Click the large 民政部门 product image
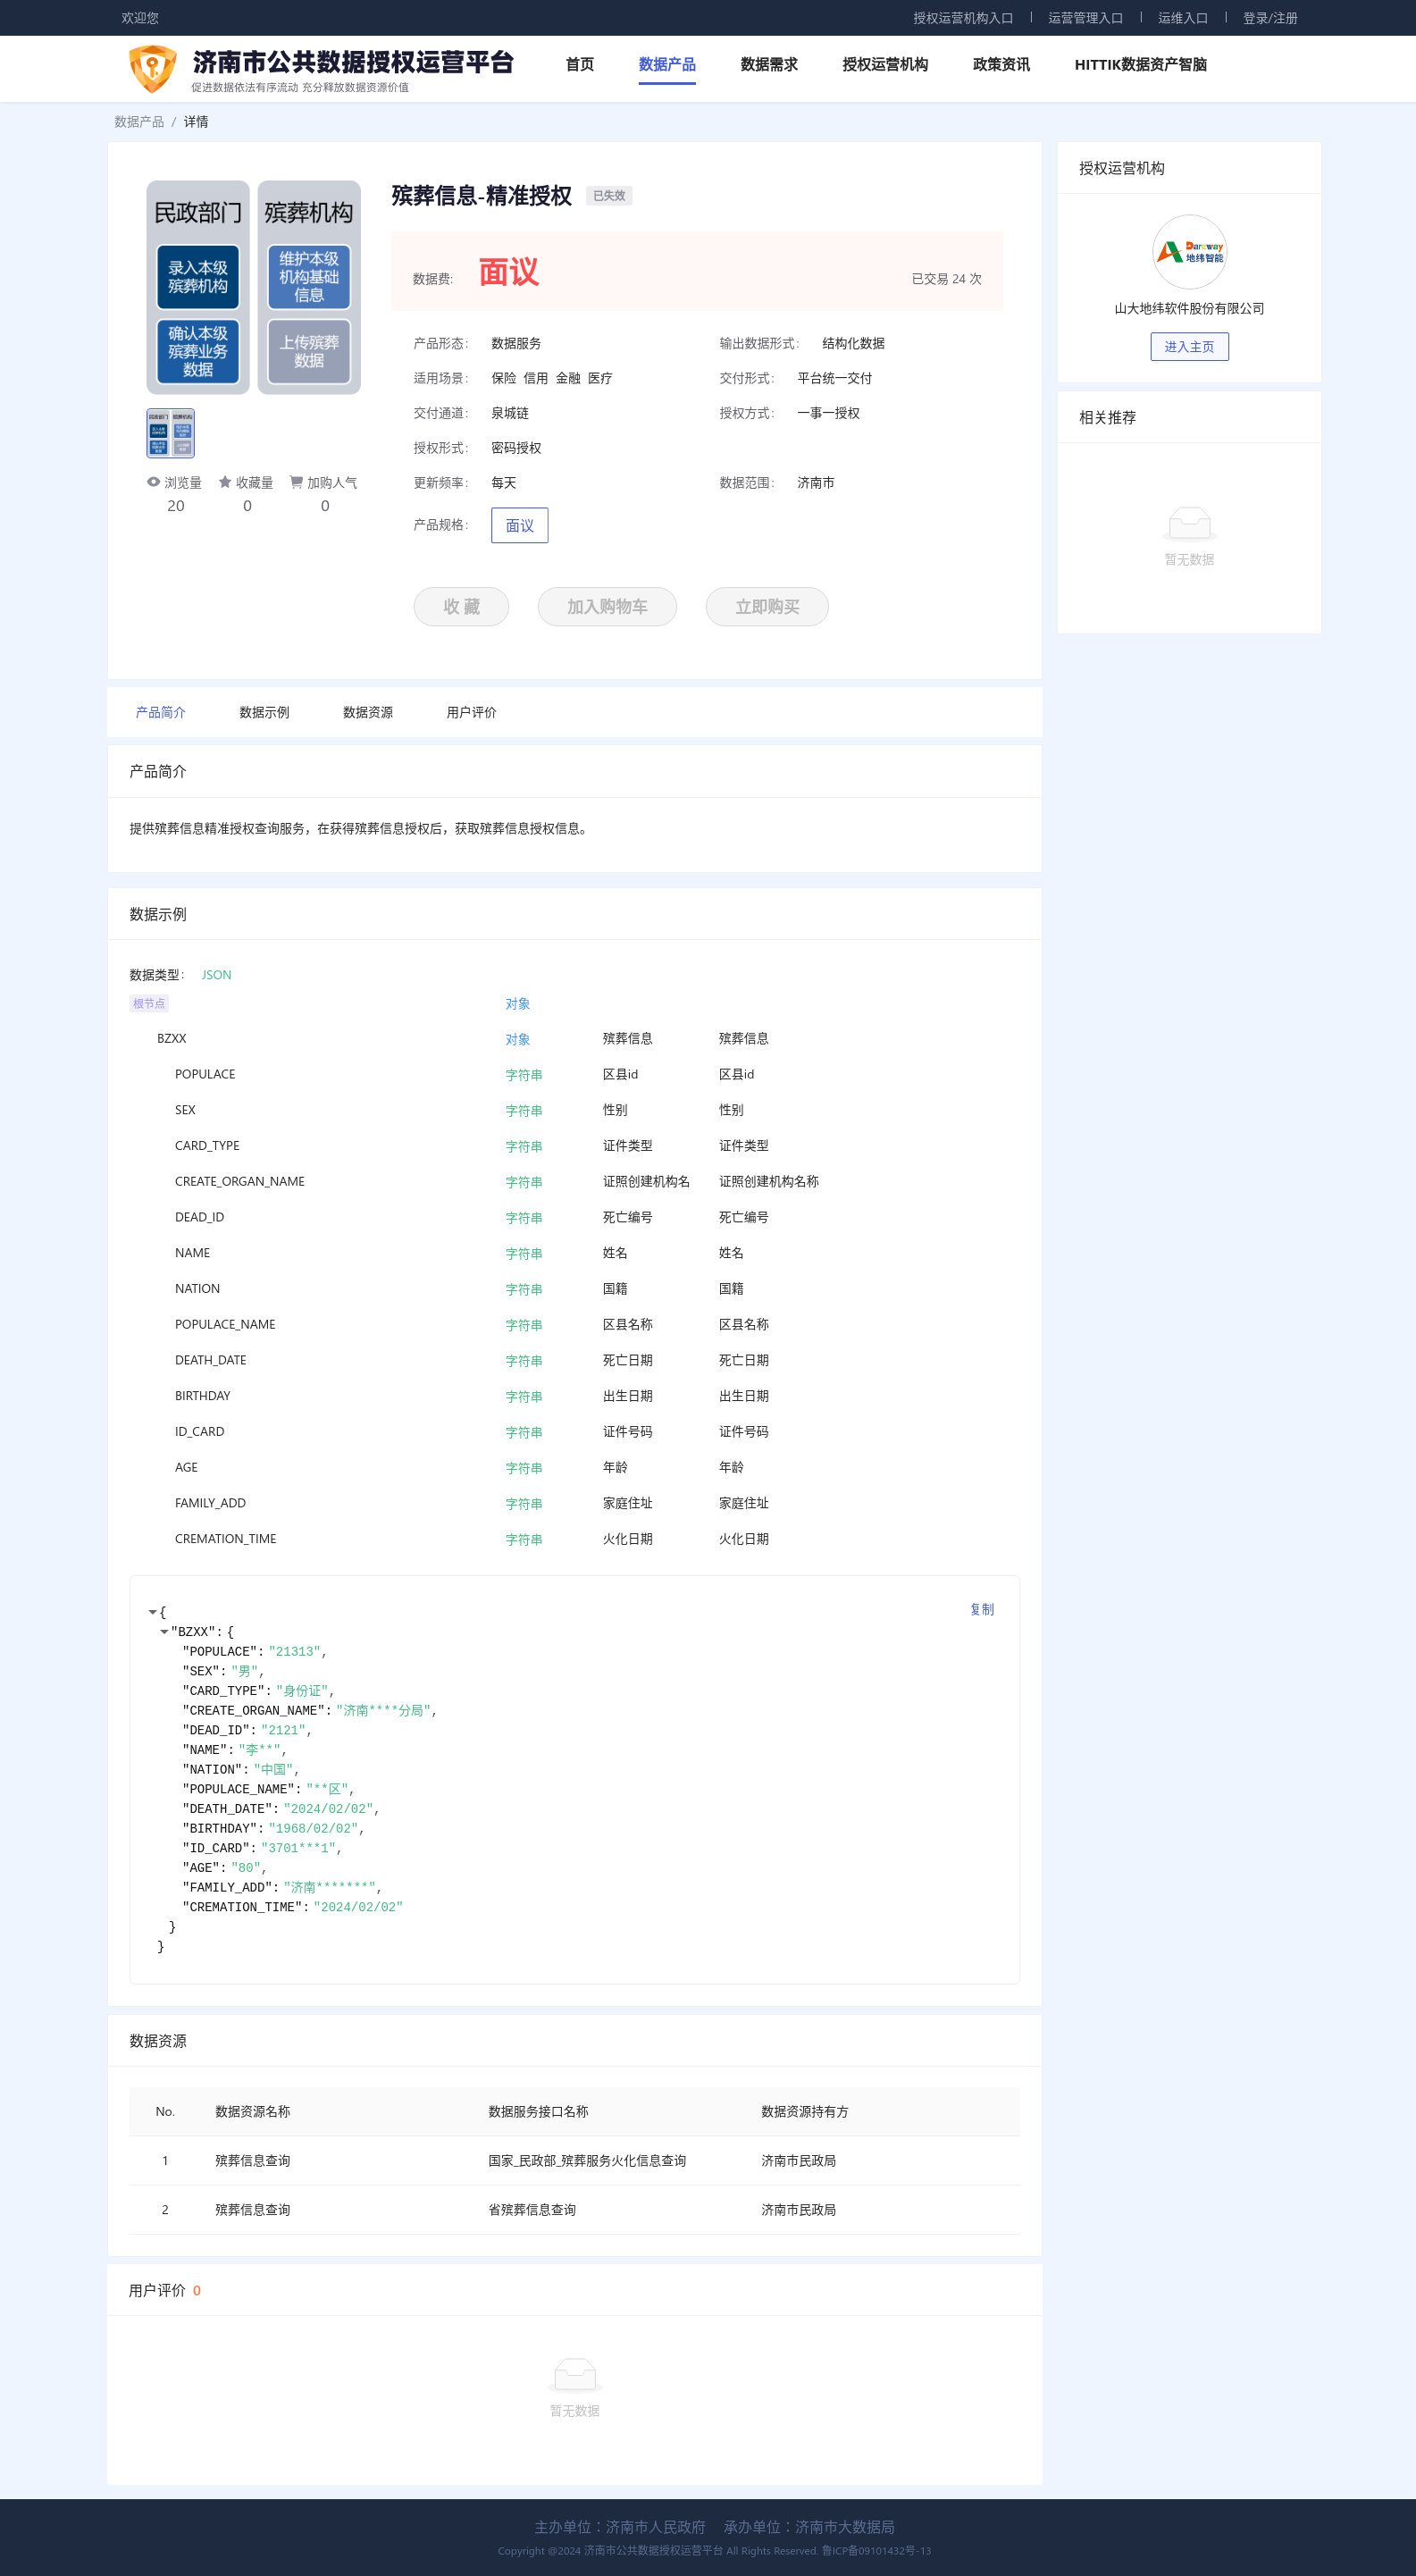The image size is (1416, 2576). (253, 288)
